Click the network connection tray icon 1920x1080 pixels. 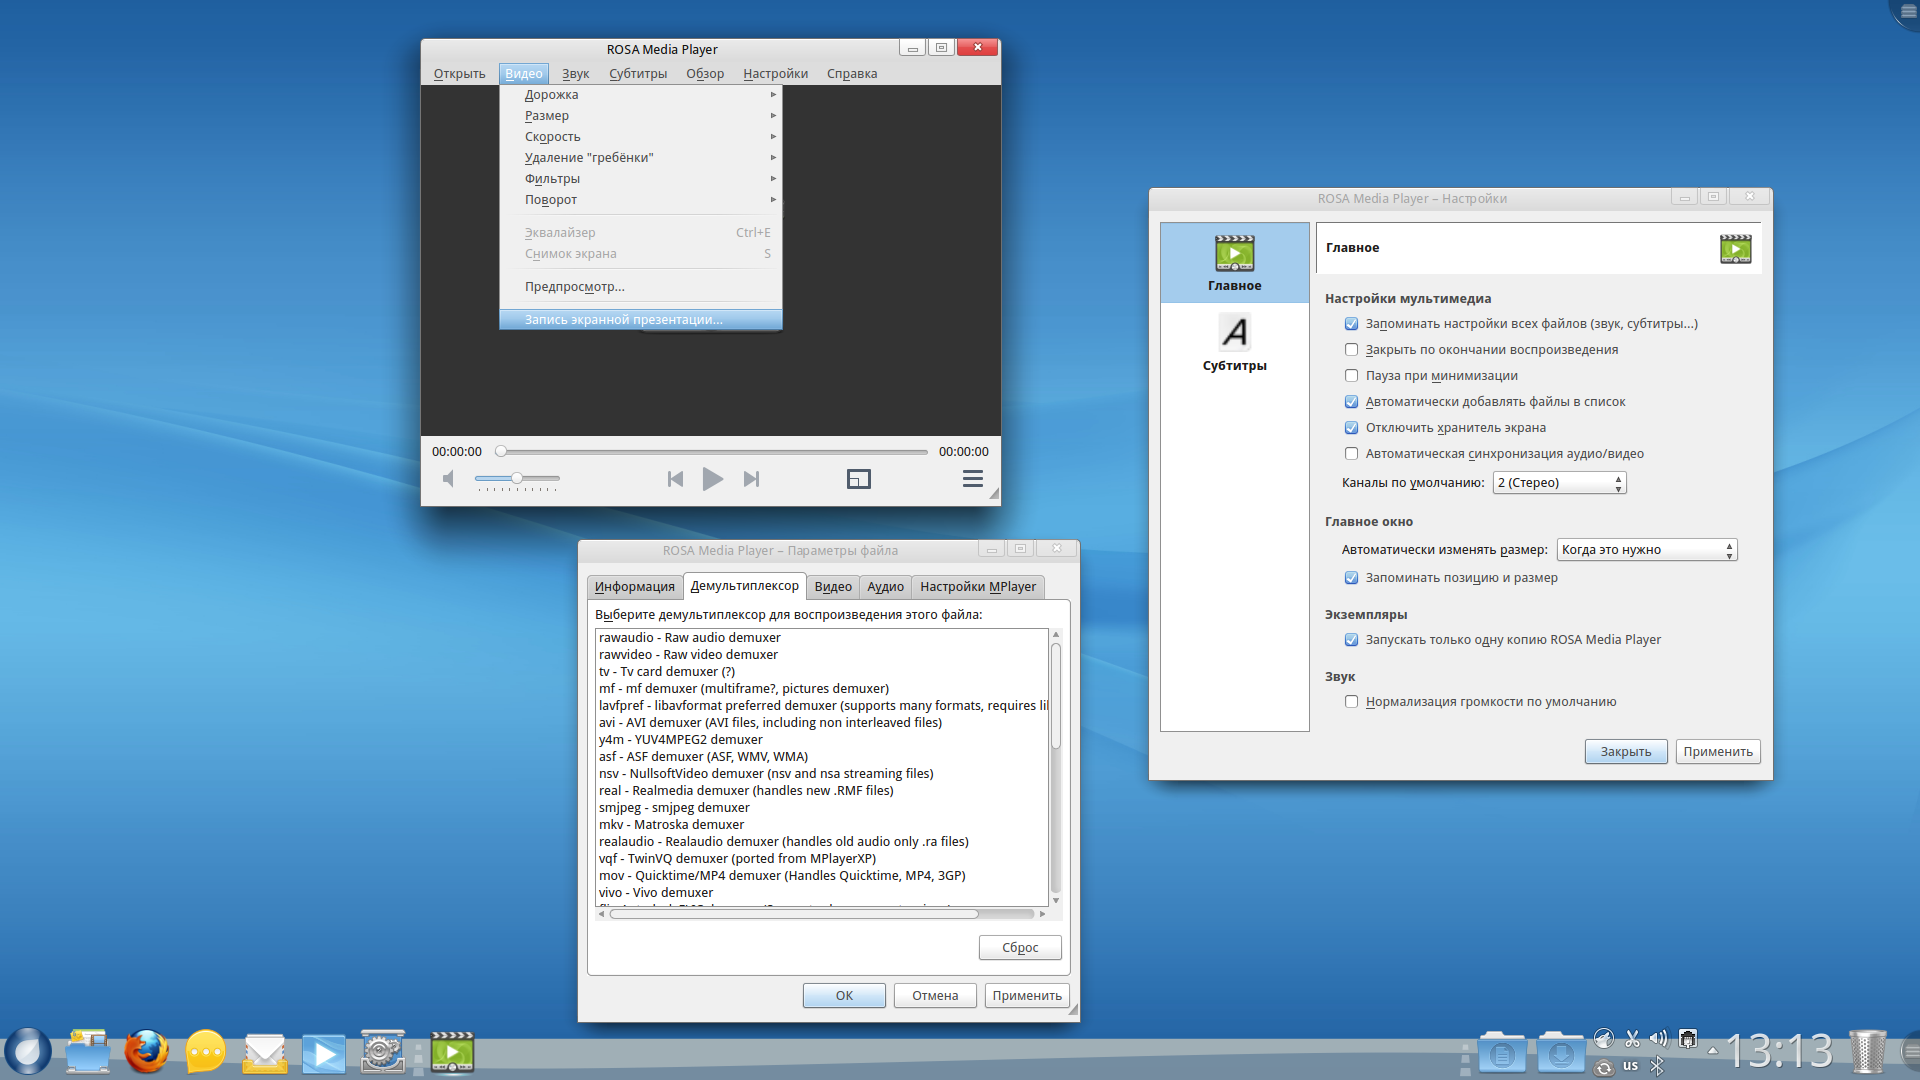point(1688,1039)
